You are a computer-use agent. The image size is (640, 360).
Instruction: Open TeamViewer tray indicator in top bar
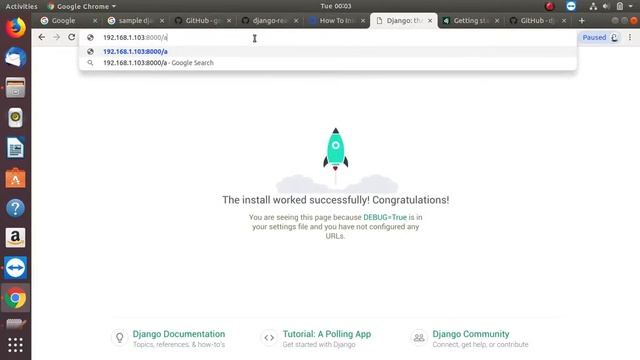tap(571, 6)
